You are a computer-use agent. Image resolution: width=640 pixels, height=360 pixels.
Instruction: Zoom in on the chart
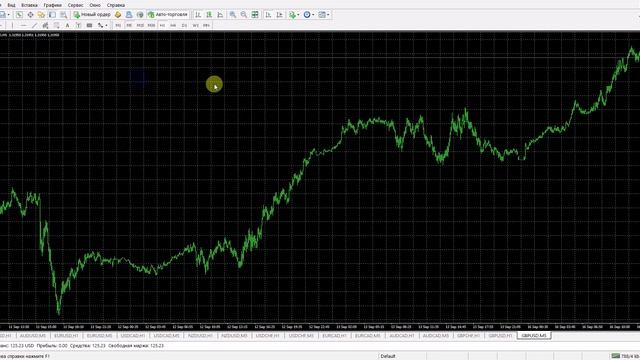click(233, 15)
